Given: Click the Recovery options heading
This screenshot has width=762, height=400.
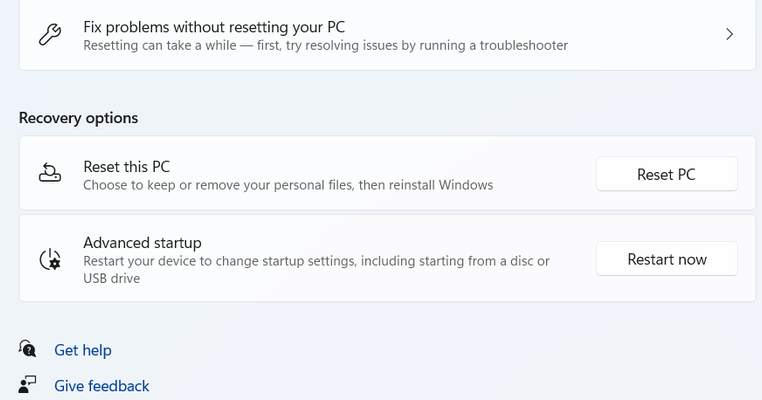Looking at the screenshot, I should click(x=78, y=118).
